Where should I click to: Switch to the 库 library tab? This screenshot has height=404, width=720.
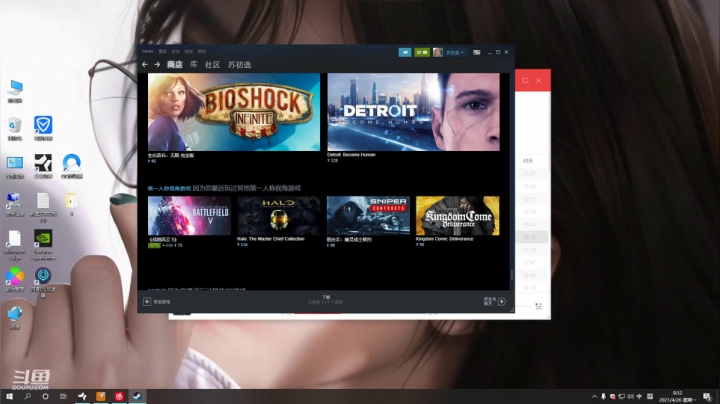point(194,65)
